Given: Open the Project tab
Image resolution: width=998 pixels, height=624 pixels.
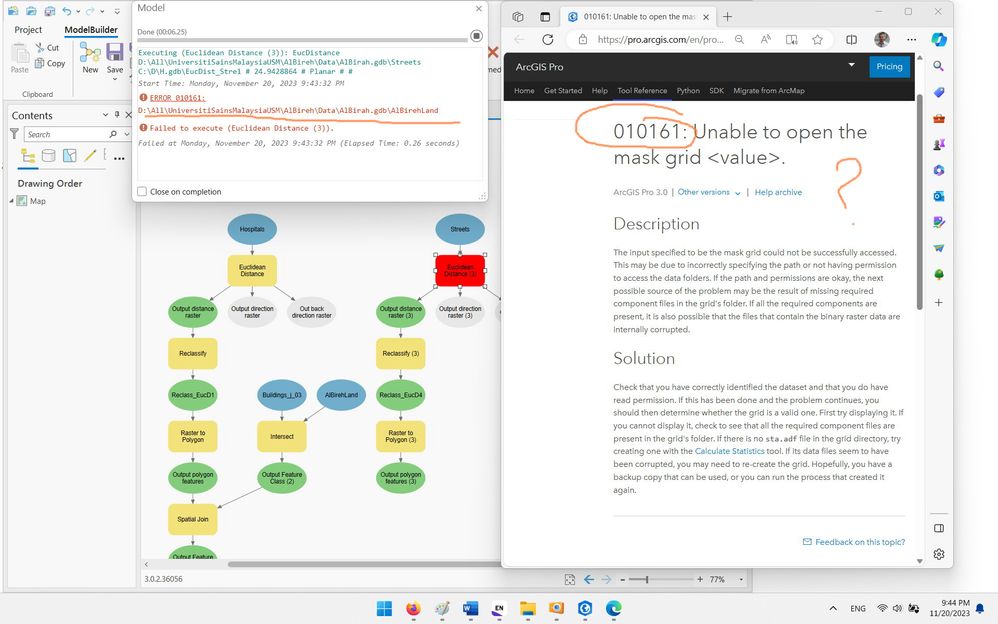Looking at the screenshot, I should 28,30.
